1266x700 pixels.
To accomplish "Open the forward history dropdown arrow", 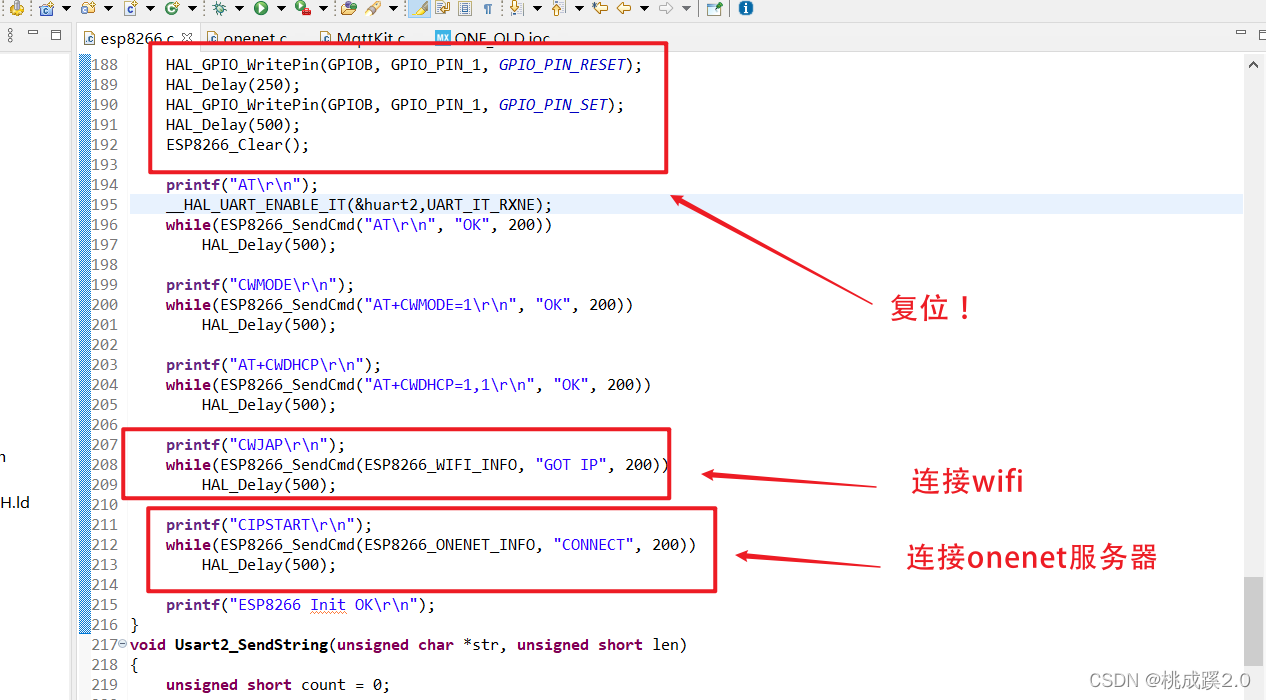I will (x=686, y=8).
